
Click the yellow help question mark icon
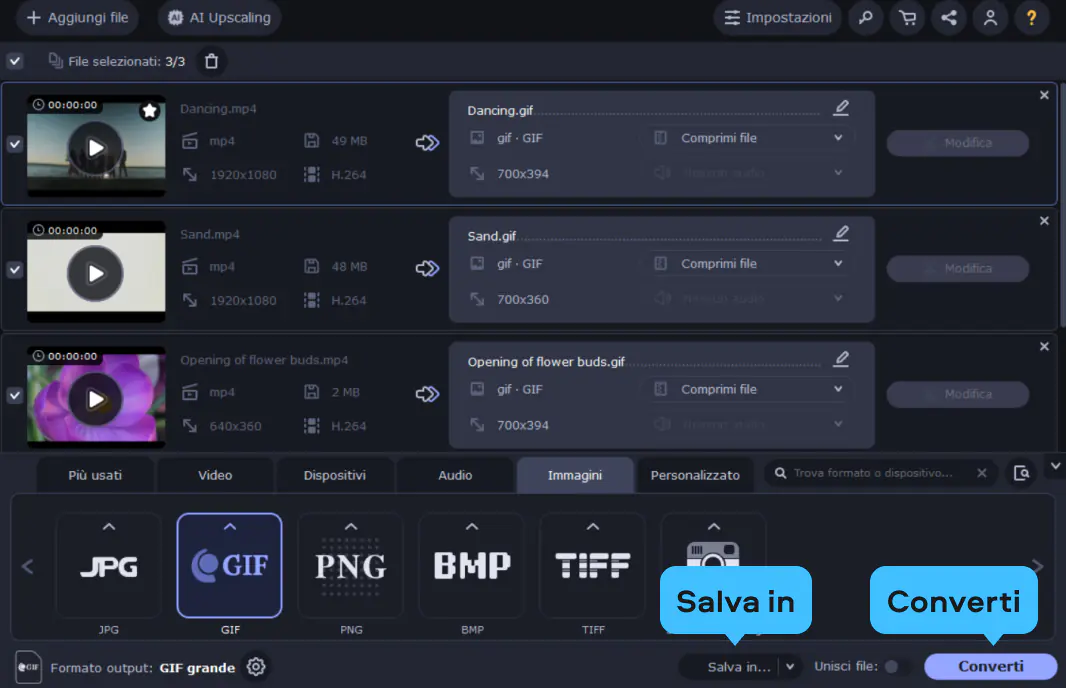coord(1032,18)
